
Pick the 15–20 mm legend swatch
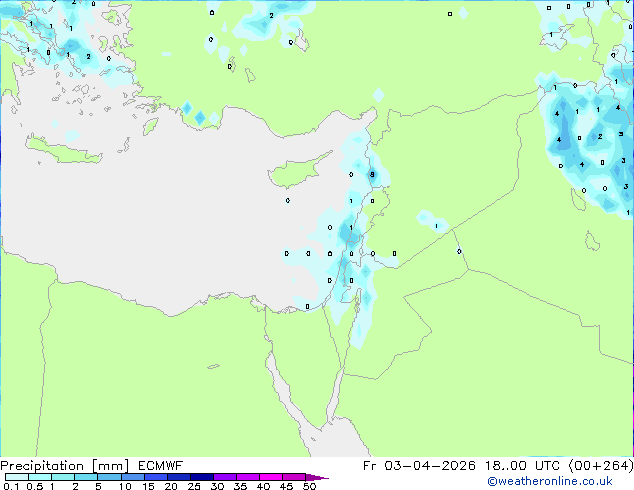click(155, 477)
